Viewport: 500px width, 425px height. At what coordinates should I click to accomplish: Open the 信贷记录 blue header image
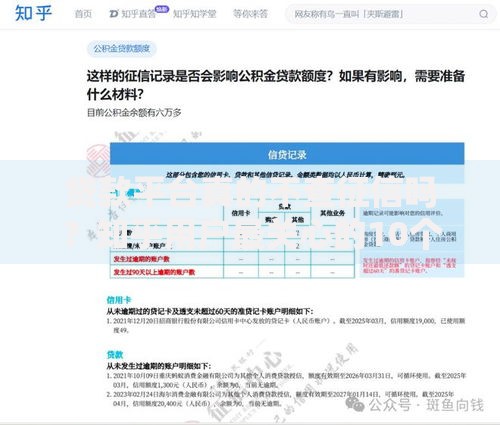[x=287, y=154]
